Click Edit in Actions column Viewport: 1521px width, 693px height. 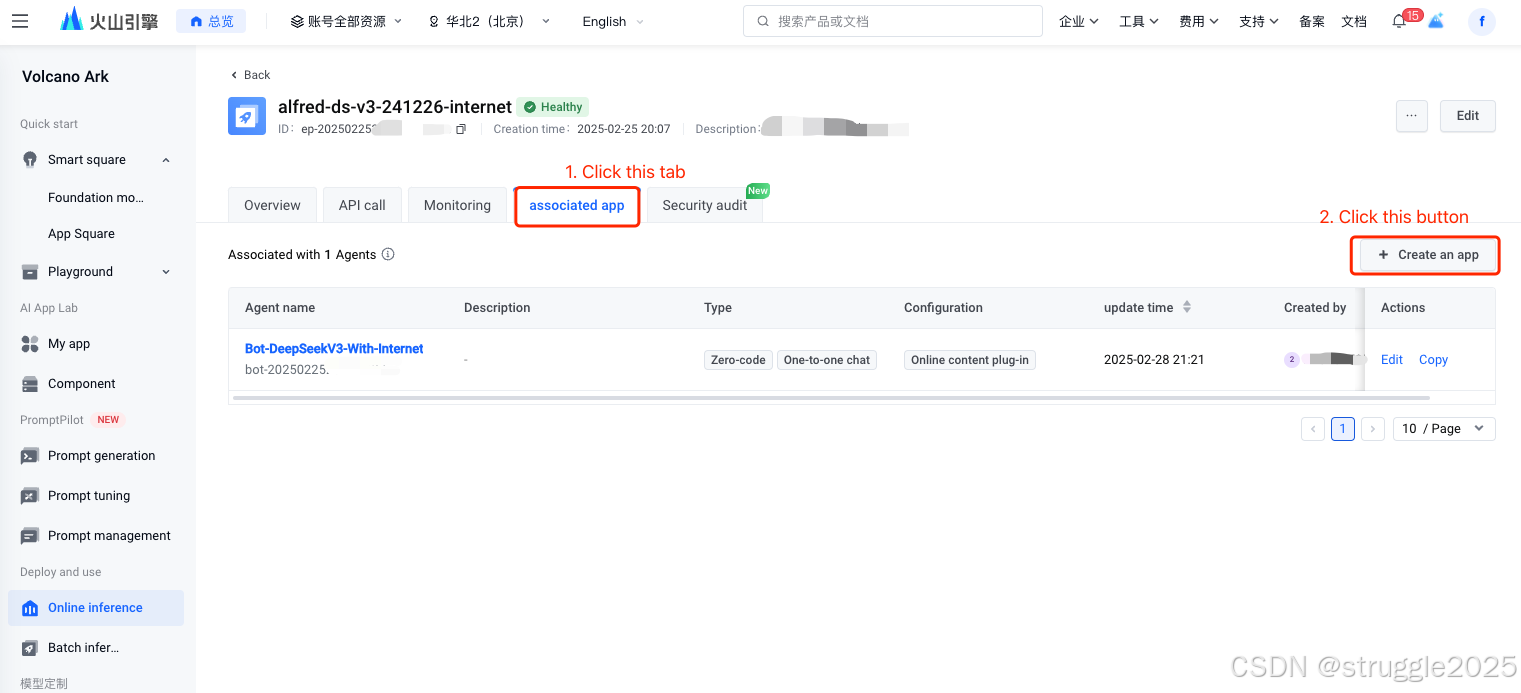pyautogui.click(x=1392, y=360)
